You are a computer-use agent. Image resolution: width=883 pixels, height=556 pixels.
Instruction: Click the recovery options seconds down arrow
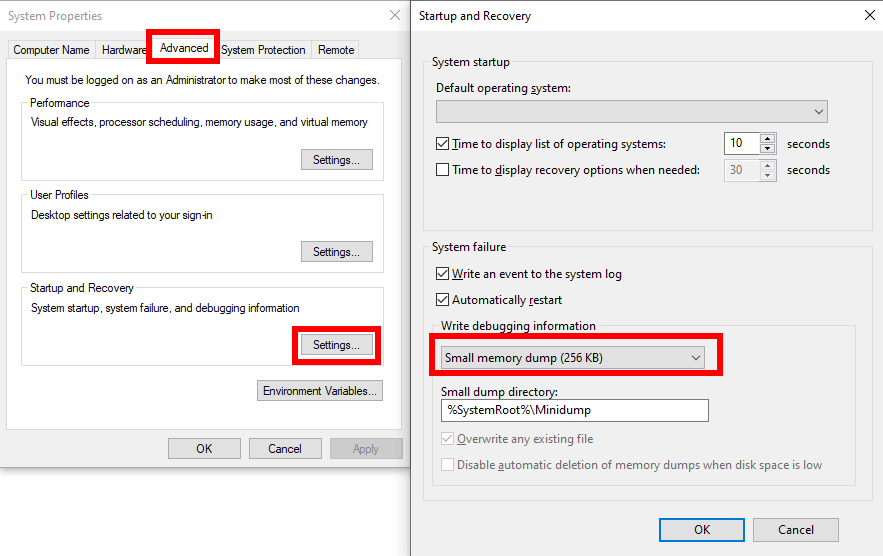click(x=768, y=175)
